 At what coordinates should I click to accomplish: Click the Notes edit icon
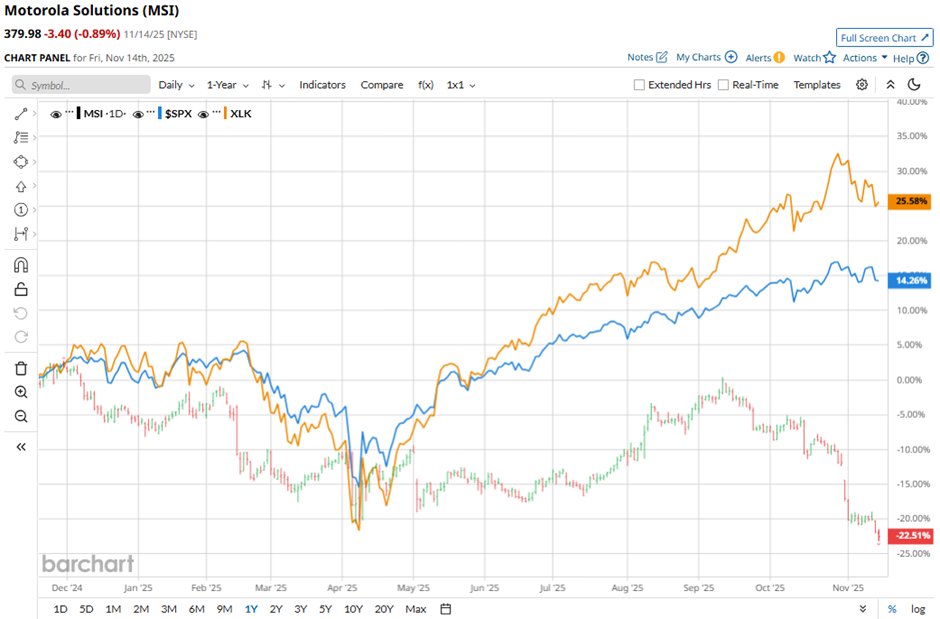662,57
